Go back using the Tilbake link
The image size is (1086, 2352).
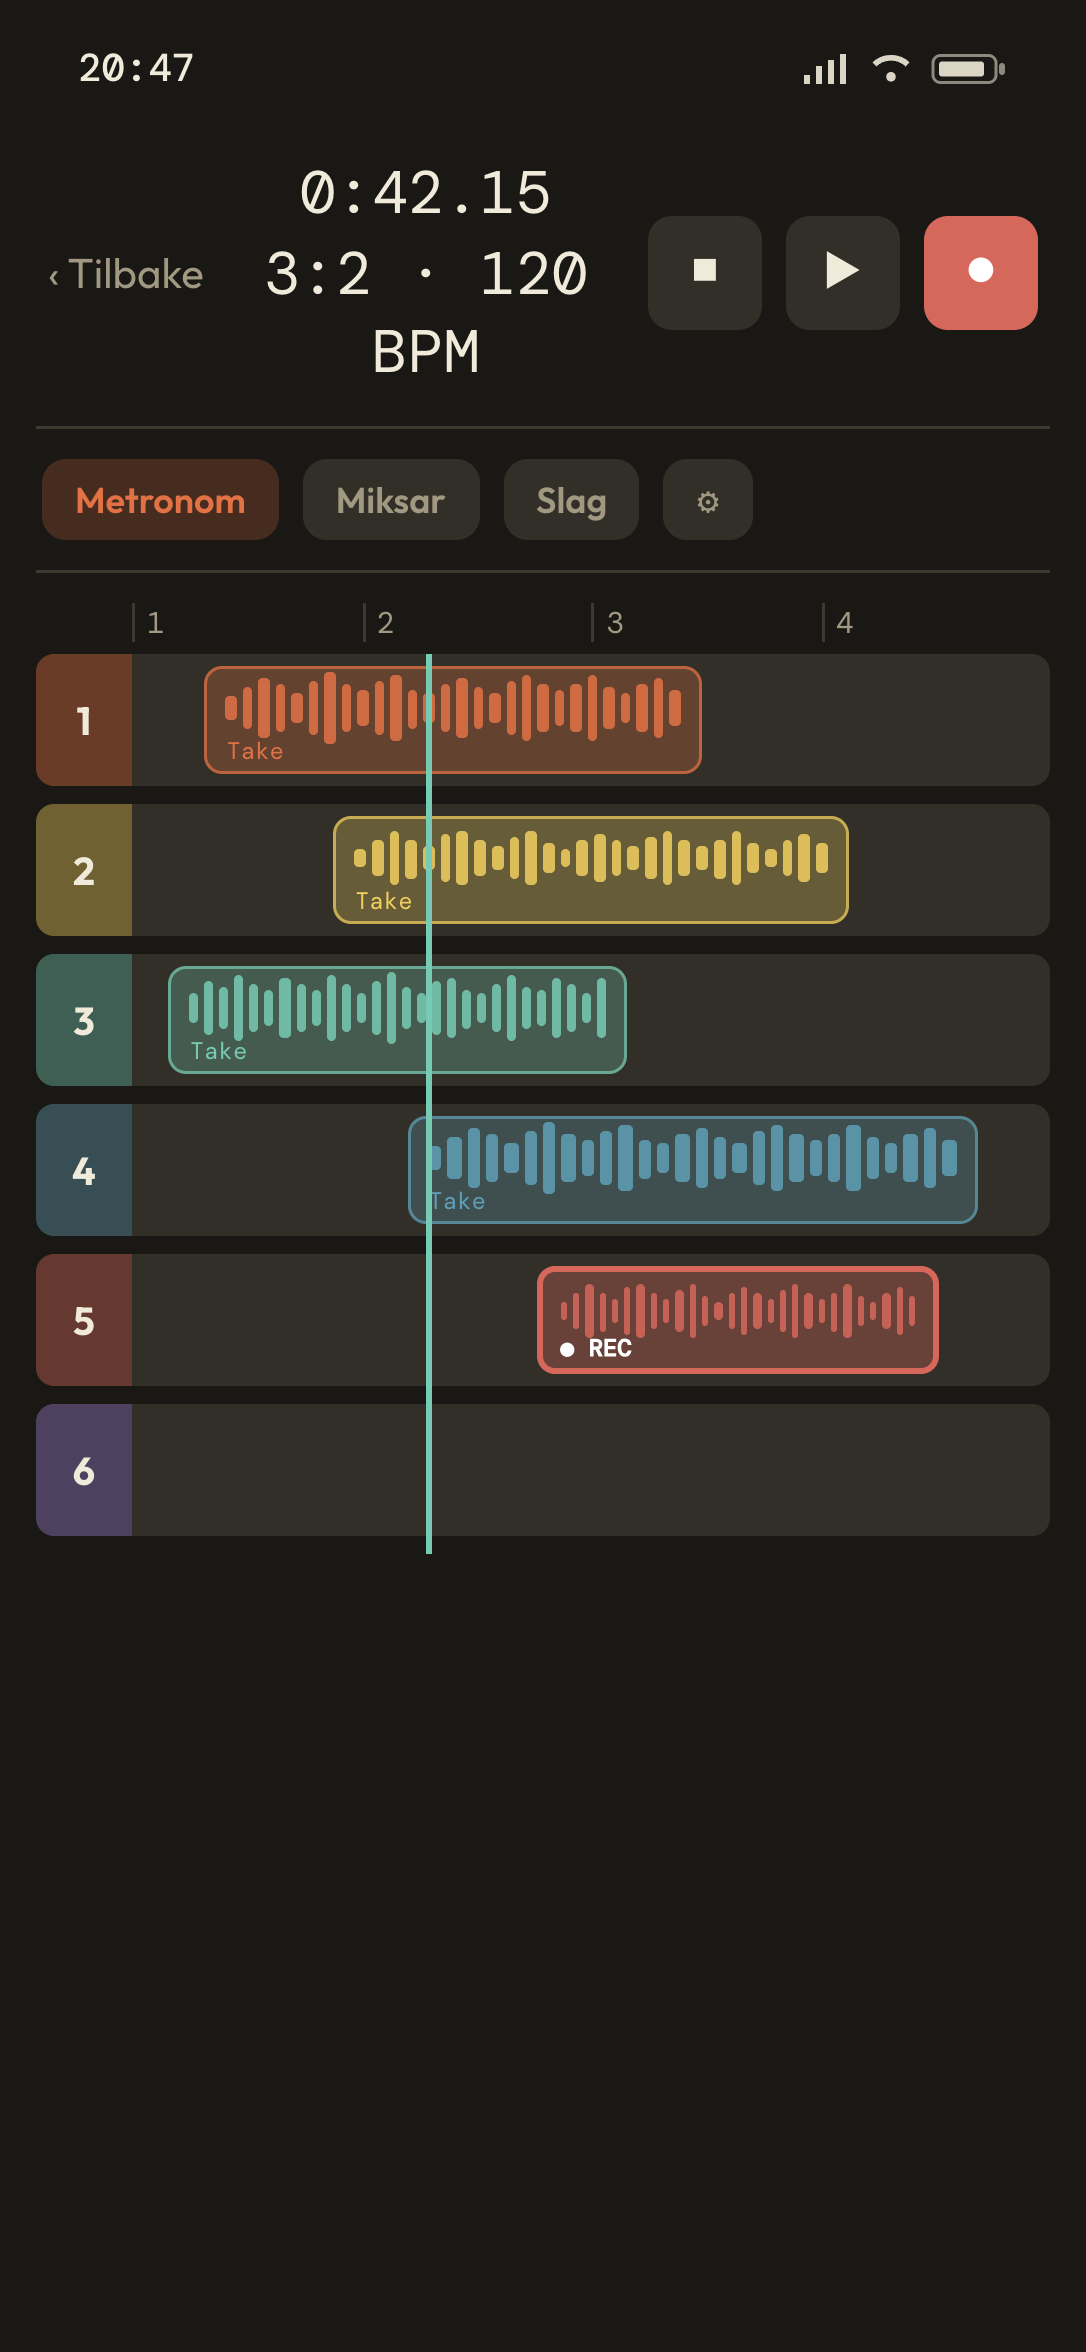(x=126, y=274)
